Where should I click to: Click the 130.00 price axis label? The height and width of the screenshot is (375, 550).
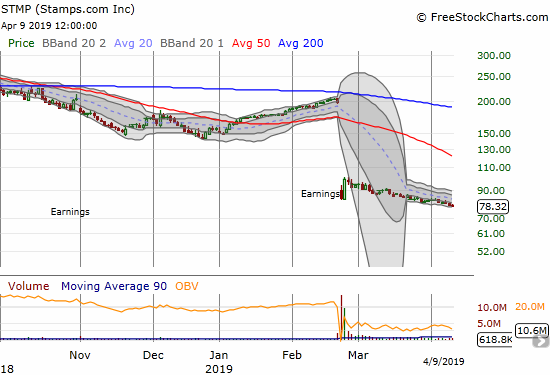494,149
